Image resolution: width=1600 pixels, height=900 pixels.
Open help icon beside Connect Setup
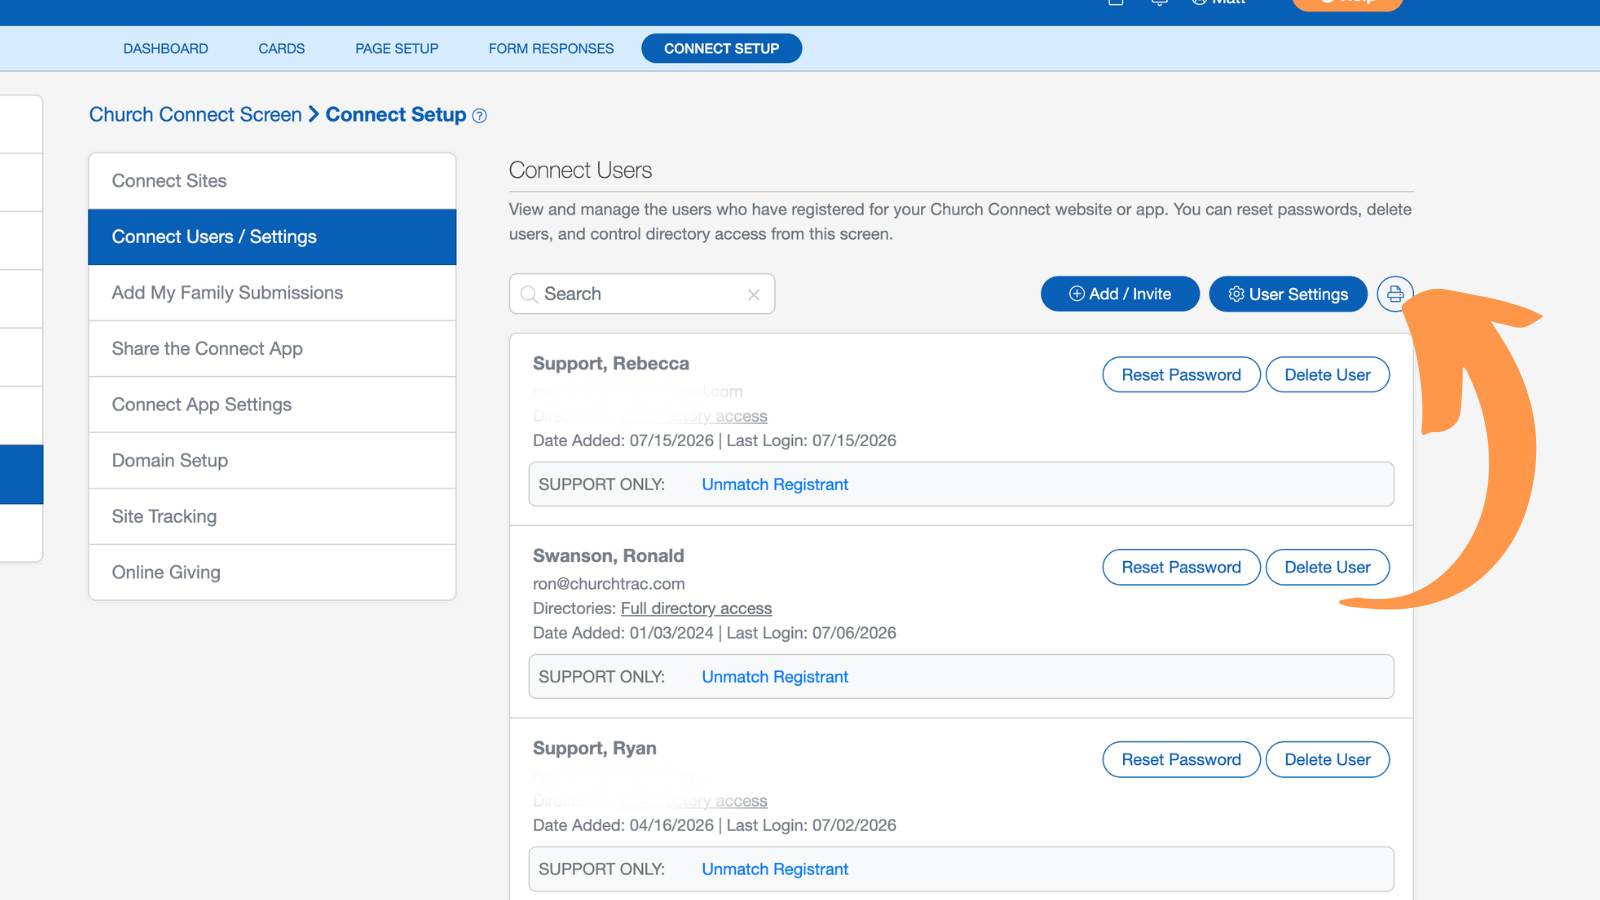pos(480,116)
